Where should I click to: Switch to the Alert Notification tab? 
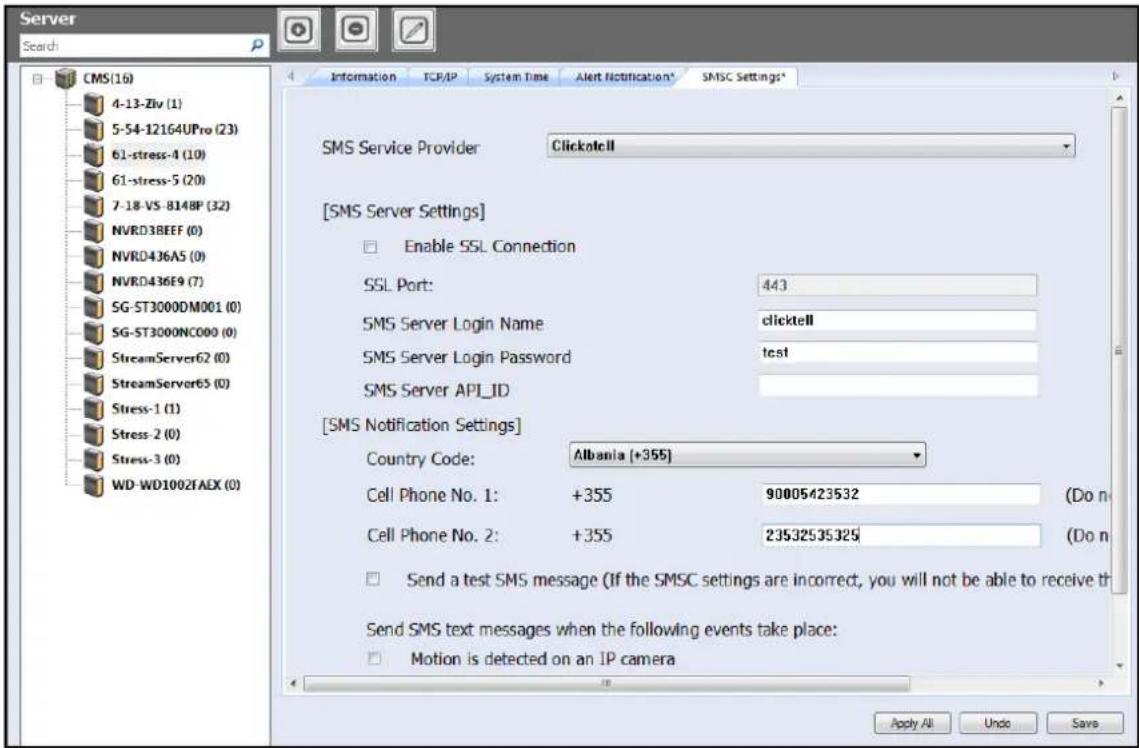pos(625,76)
